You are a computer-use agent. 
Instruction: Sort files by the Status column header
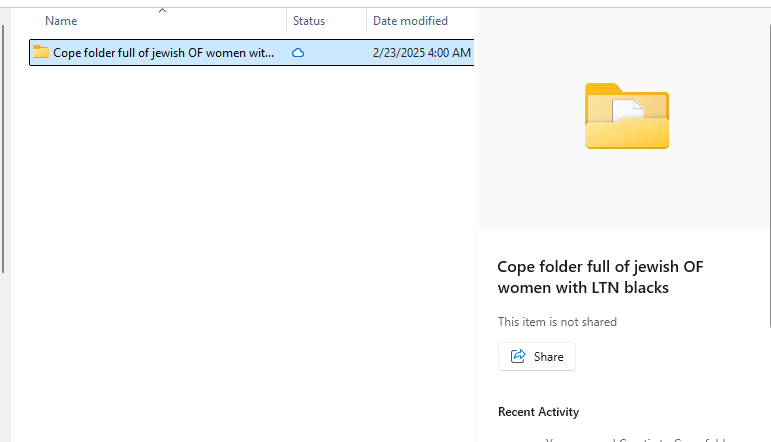[309, 21]
